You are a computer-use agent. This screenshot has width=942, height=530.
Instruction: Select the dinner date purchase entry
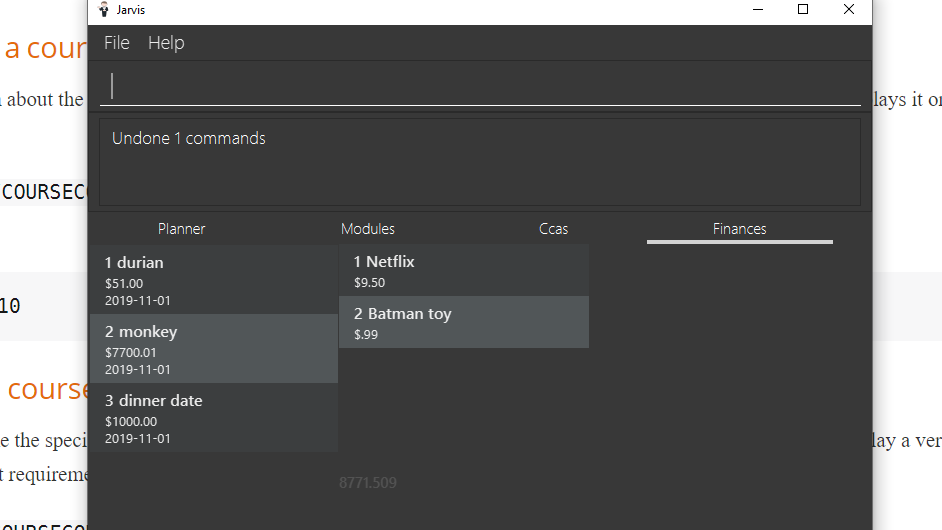click(214, 418)
